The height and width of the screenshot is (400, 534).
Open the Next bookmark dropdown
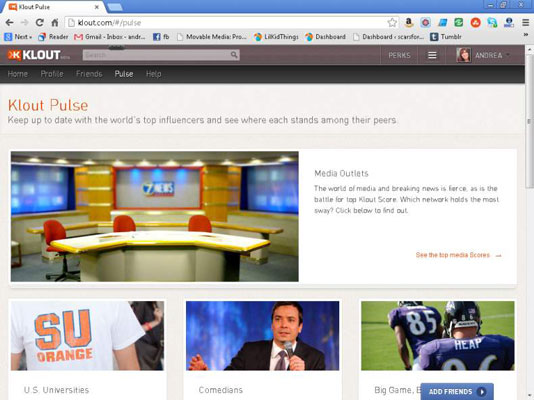[x=18, y=37]
